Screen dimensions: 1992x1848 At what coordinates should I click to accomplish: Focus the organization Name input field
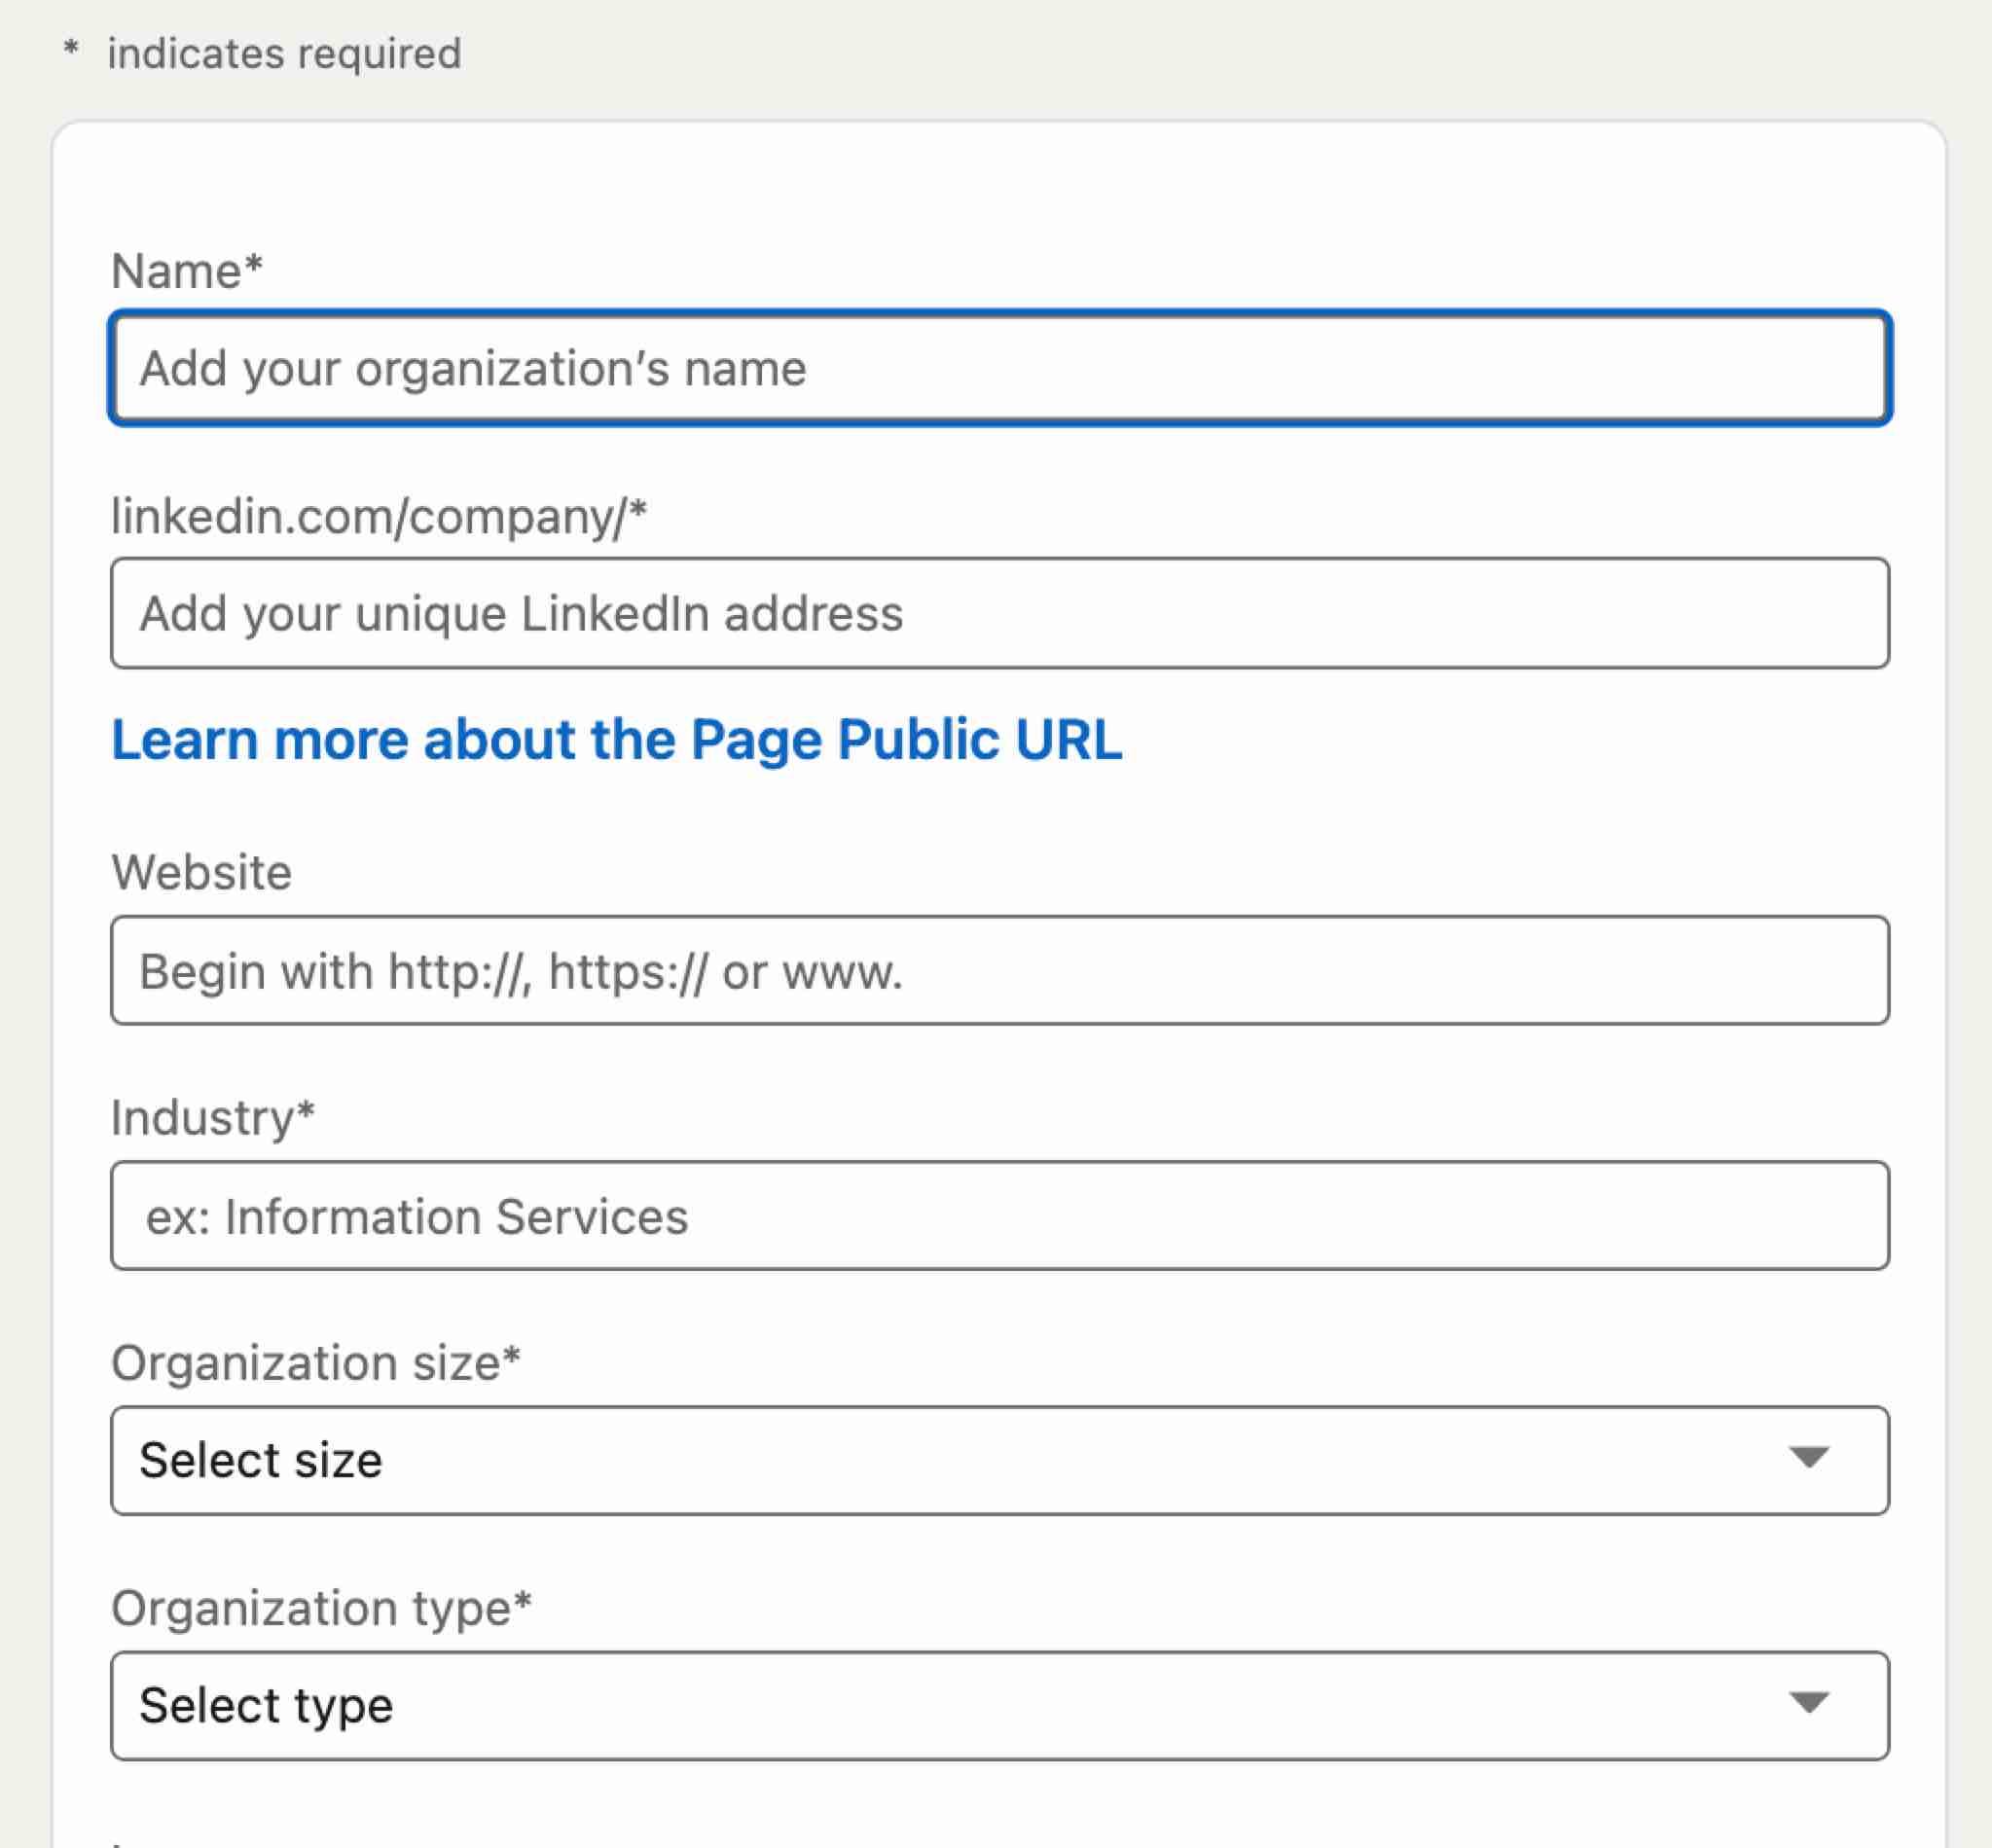pos(999,368)
